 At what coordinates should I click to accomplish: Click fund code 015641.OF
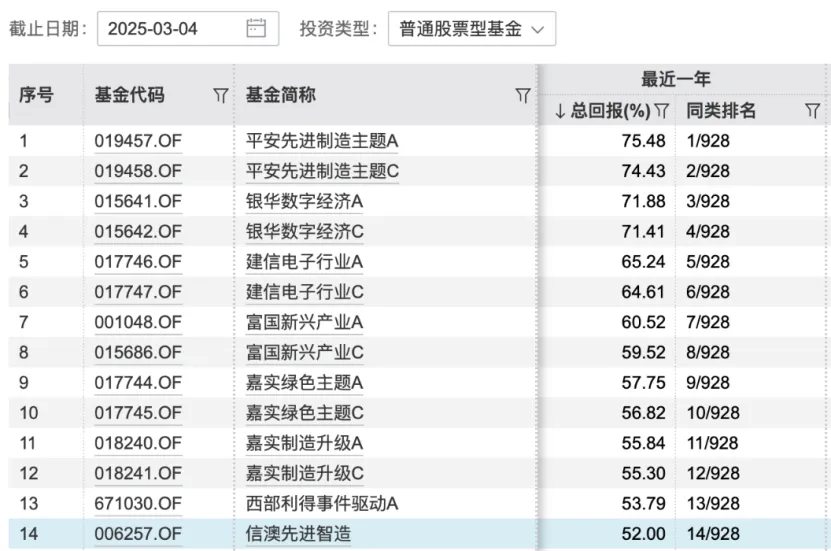[138, 201]
